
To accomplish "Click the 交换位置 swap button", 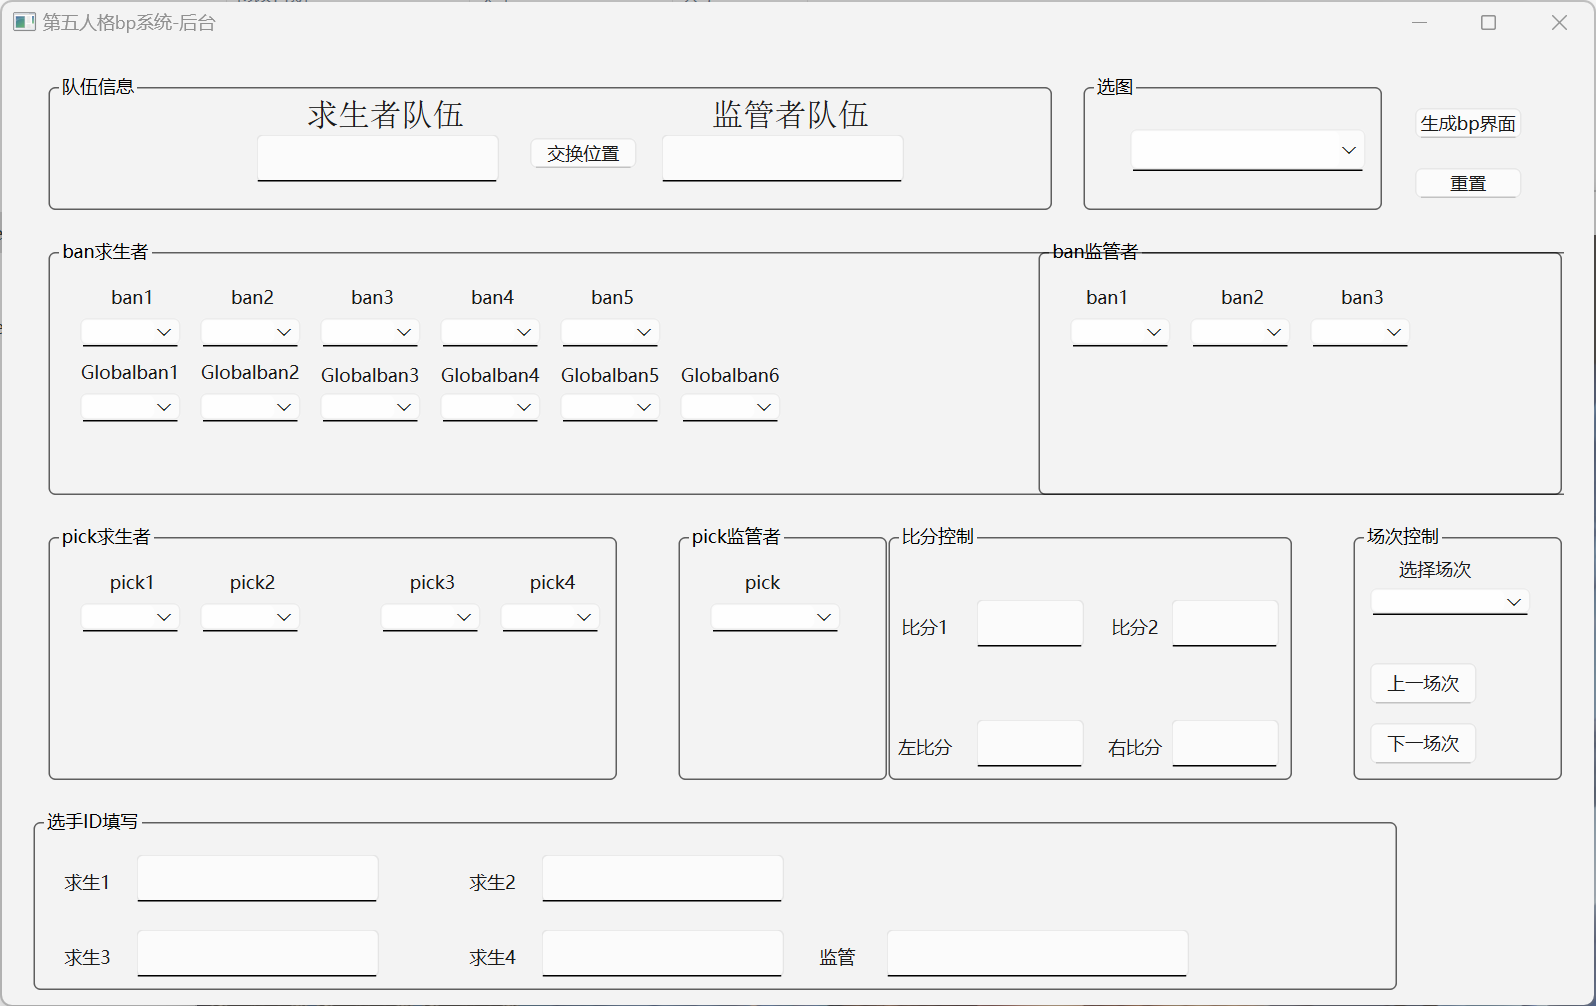I will pos(583,153).
